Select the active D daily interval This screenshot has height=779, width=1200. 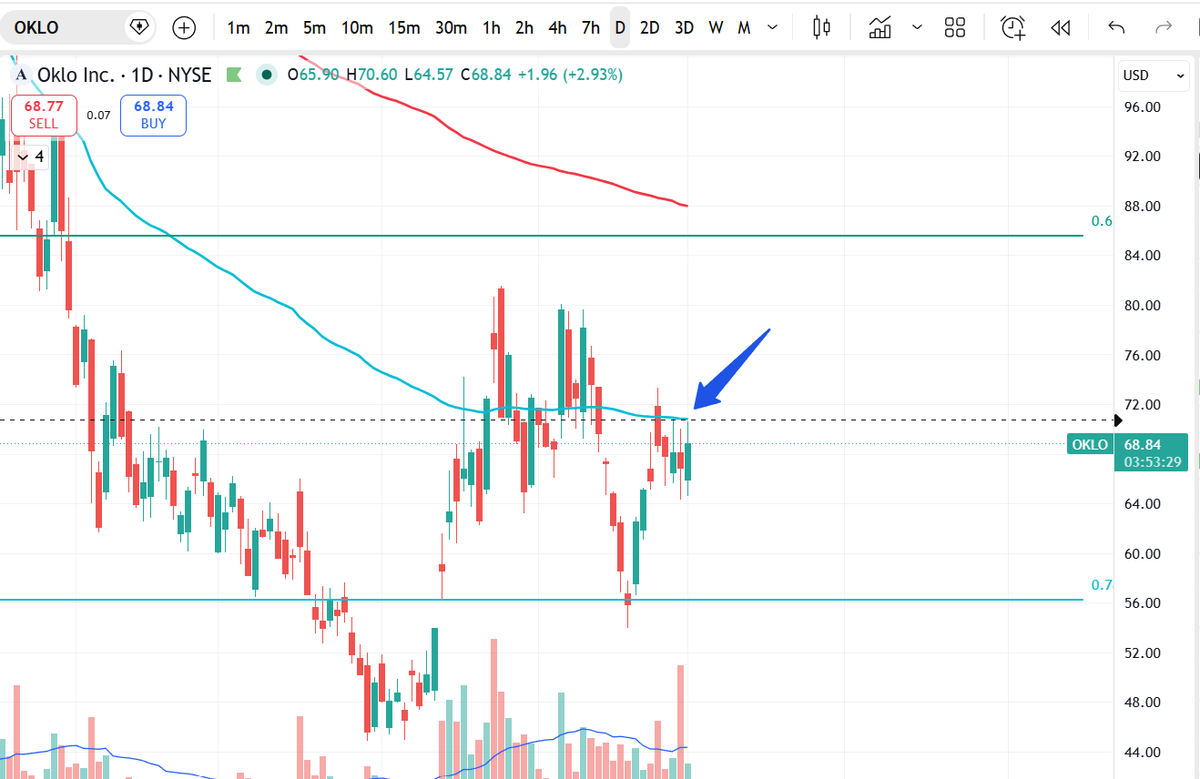point(620,27)
